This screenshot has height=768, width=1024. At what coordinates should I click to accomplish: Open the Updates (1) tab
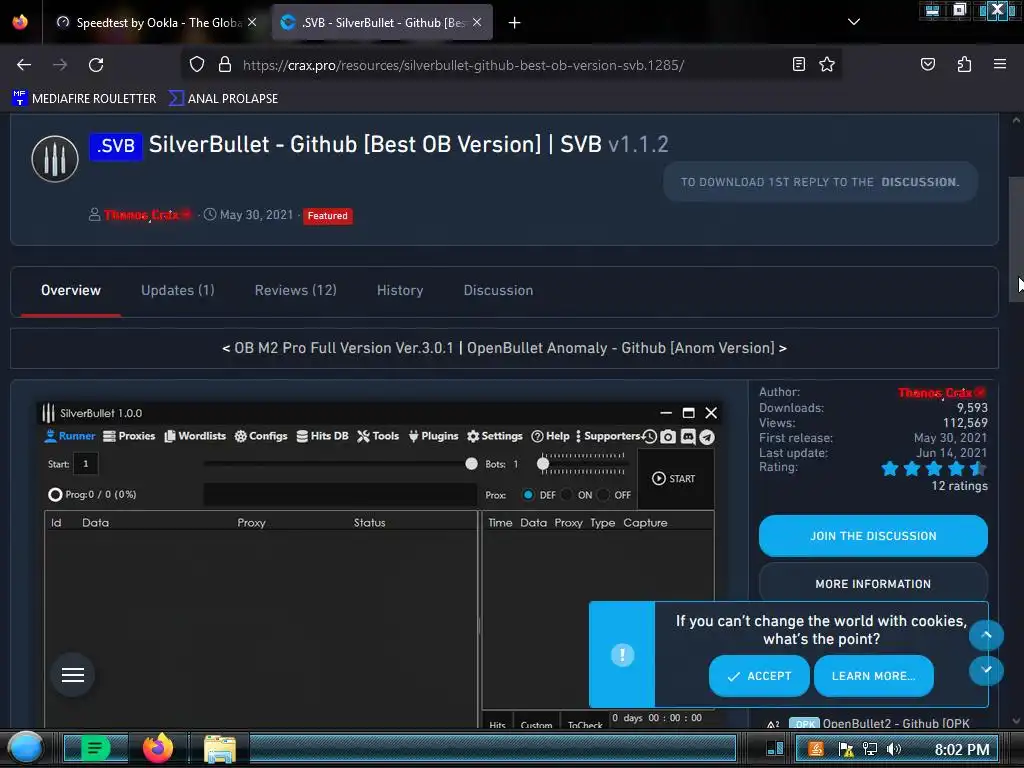(x=178, y=290)
